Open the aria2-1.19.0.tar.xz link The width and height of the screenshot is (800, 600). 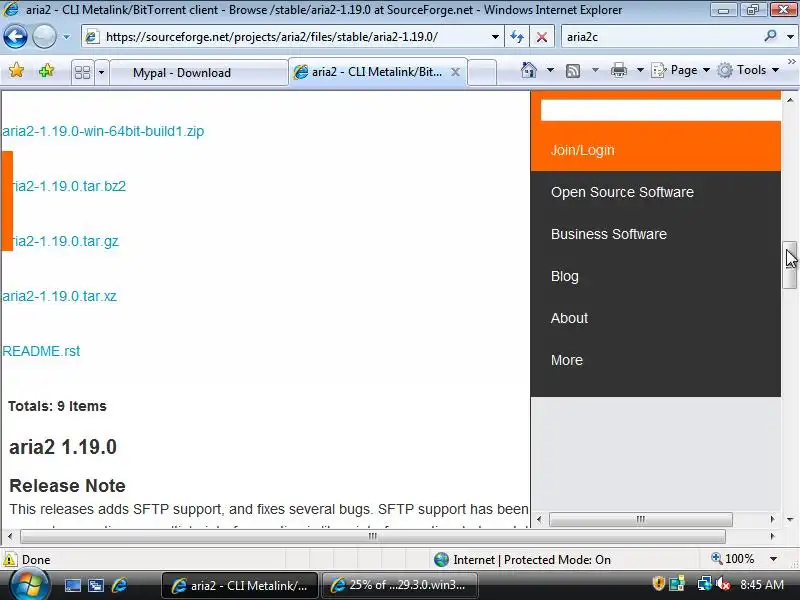pyautogui.click(x=59, y=296)
